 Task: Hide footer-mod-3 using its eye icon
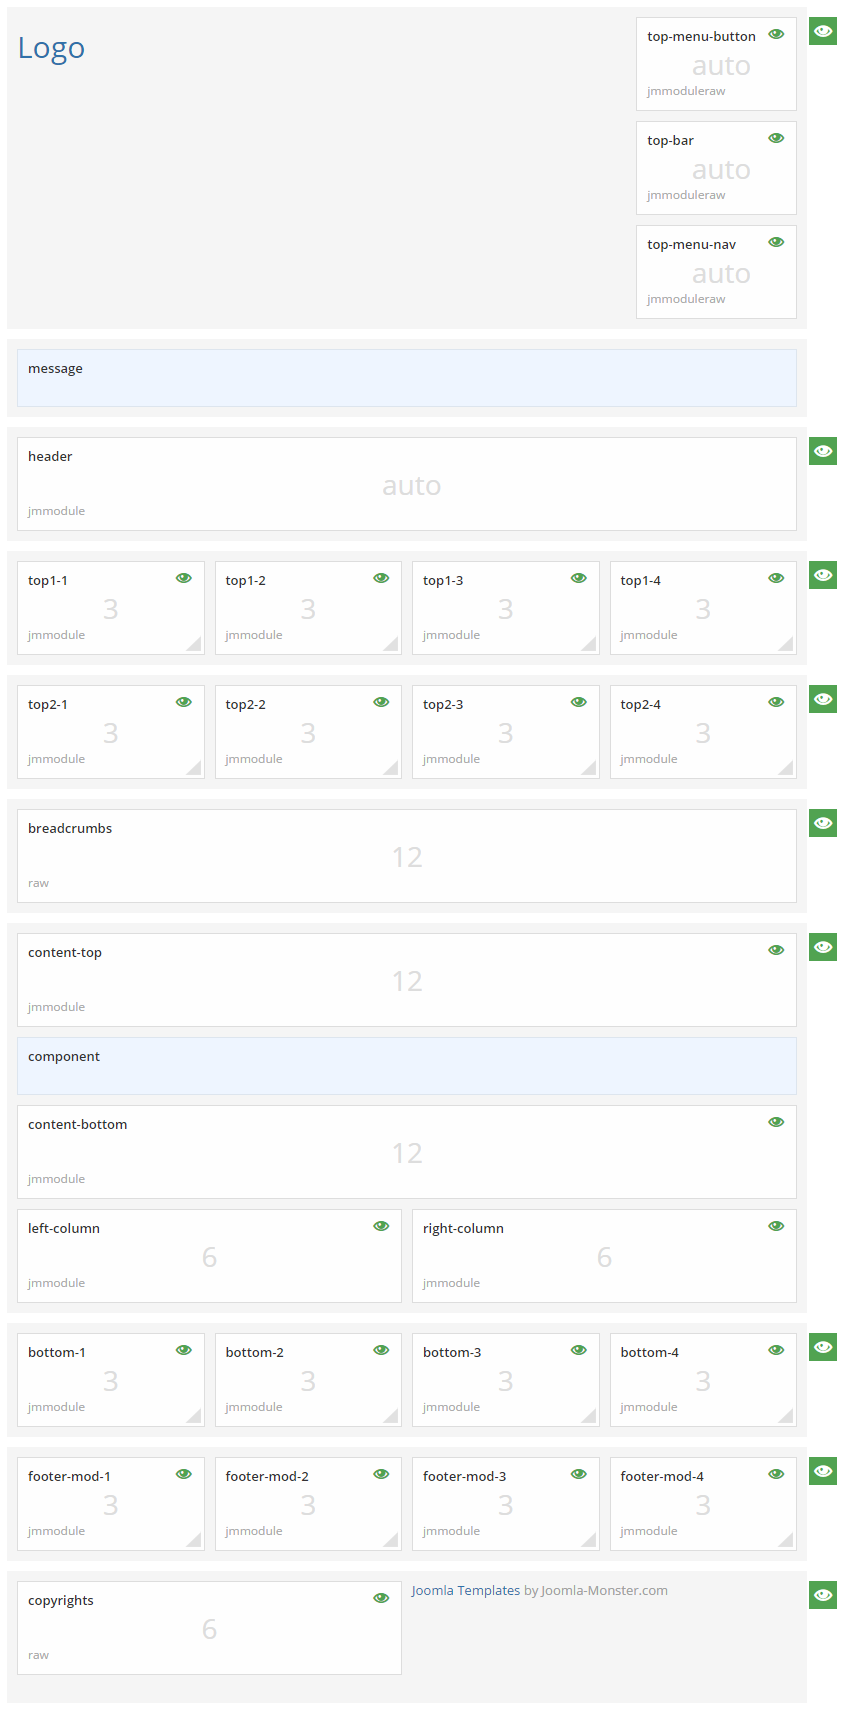[x=579, y=1474]
